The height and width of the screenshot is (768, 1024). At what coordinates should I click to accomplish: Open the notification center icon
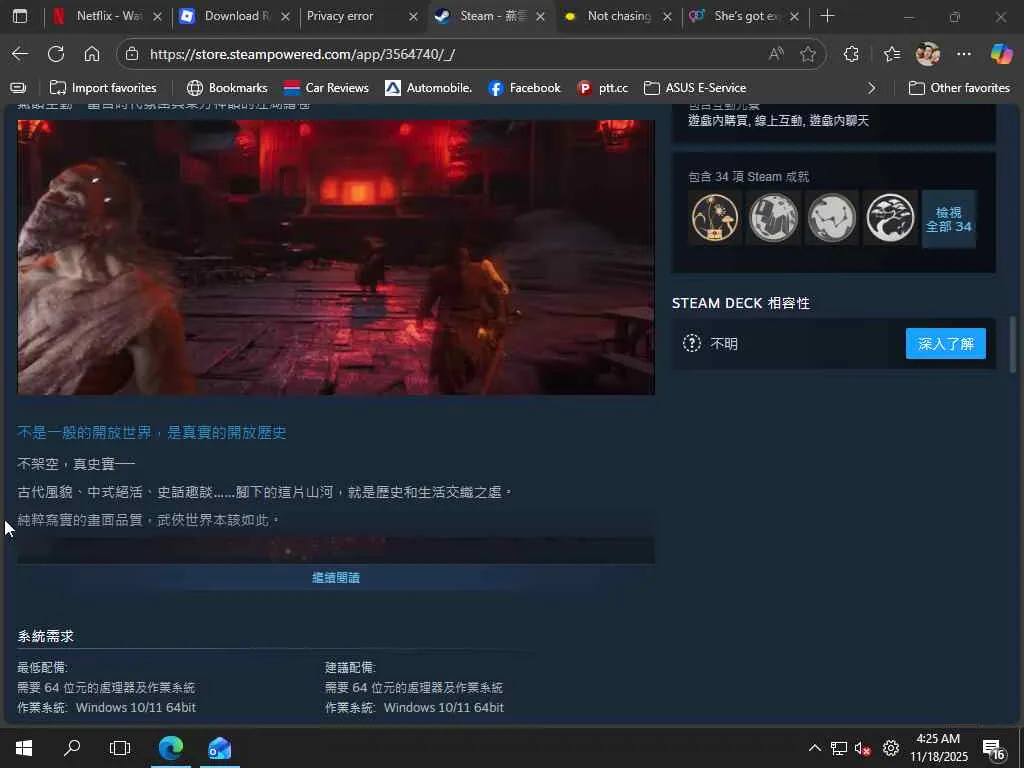coord(993,750)
